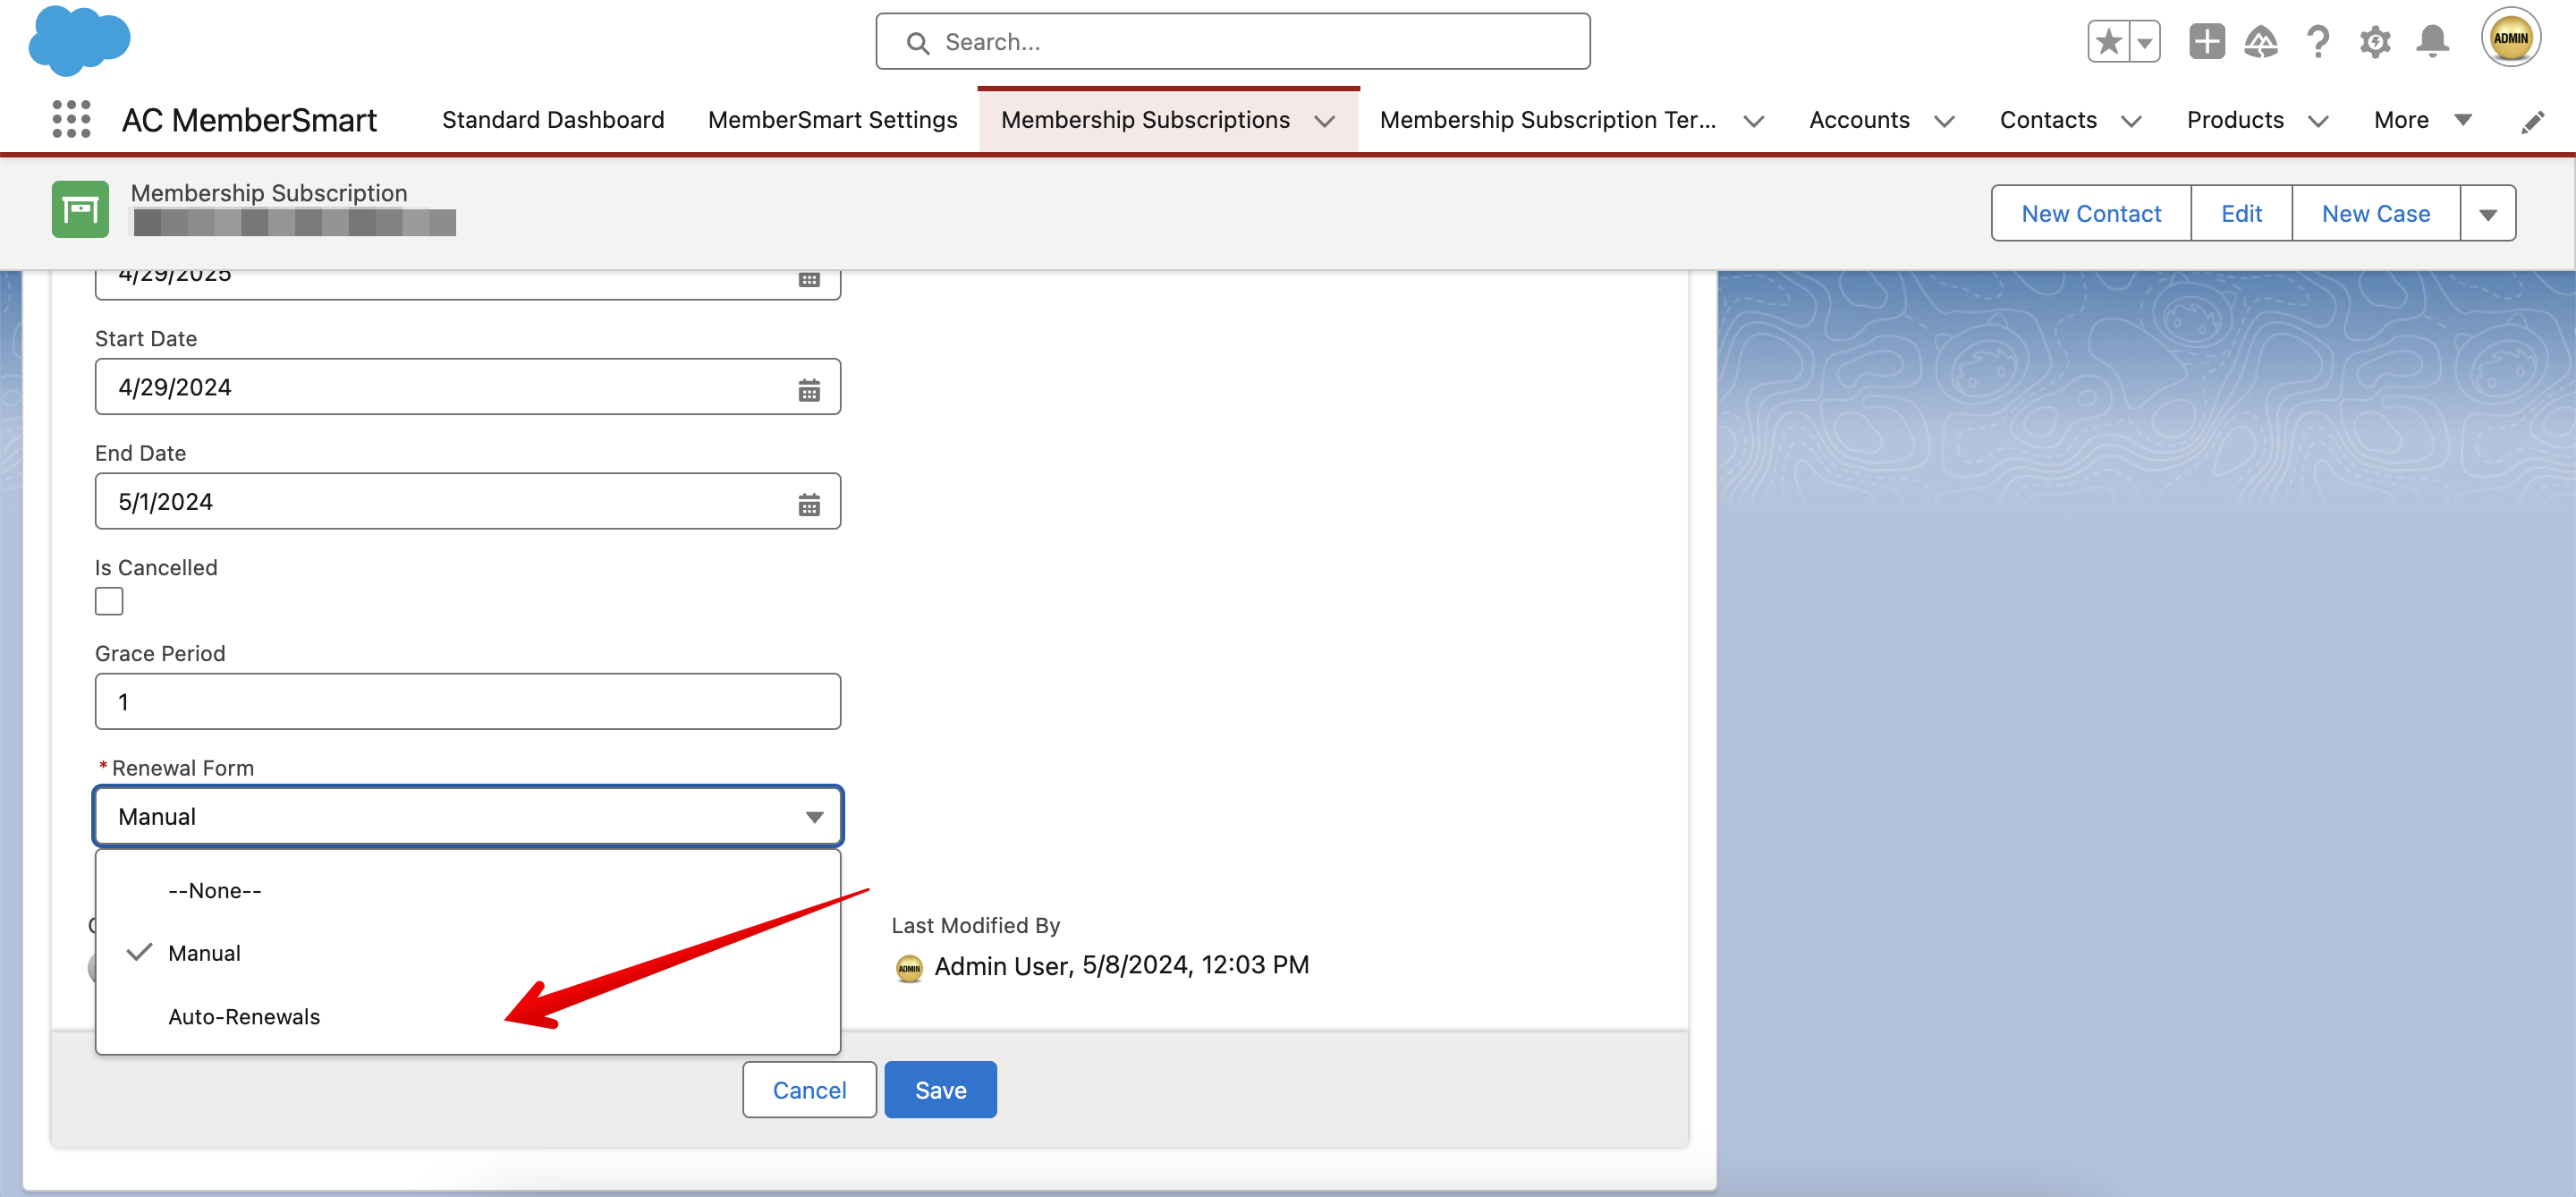Go to Membership Subscription Ter... tab
The image size is (2576, 1197).
point(1547,120)
